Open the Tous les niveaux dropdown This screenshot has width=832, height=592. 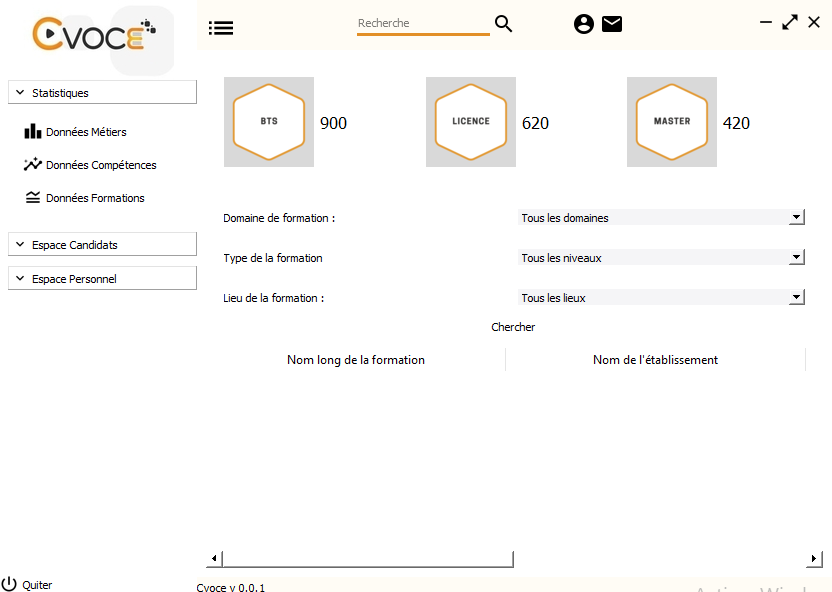796,257
